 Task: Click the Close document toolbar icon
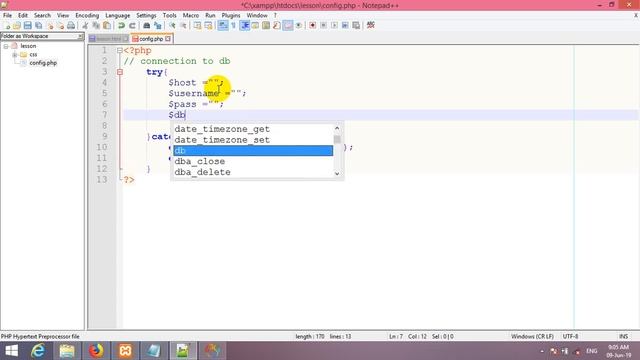click(50, 25)
